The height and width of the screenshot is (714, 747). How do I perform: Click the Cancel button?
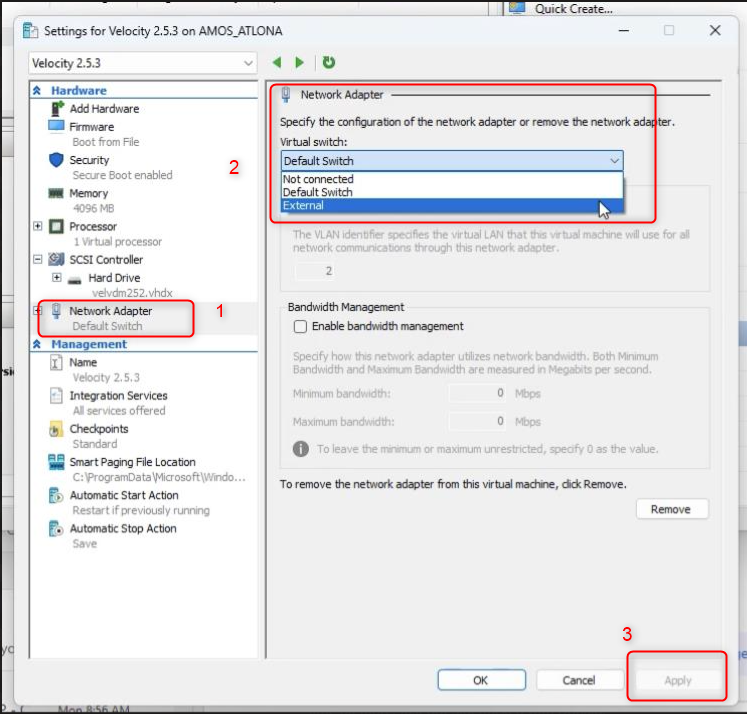tap(579, 680)
